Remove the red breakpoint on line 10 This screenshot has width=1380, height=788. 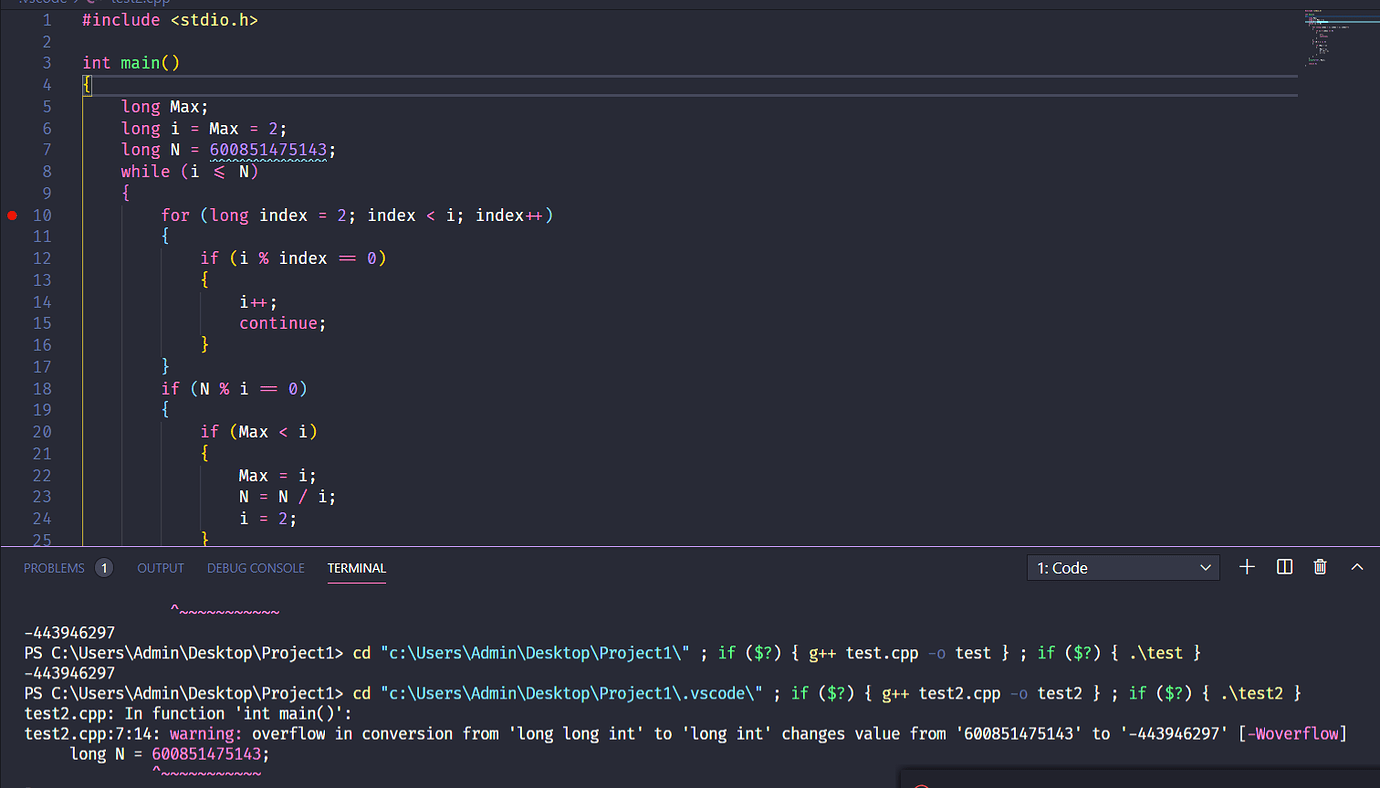pos(12,215)
